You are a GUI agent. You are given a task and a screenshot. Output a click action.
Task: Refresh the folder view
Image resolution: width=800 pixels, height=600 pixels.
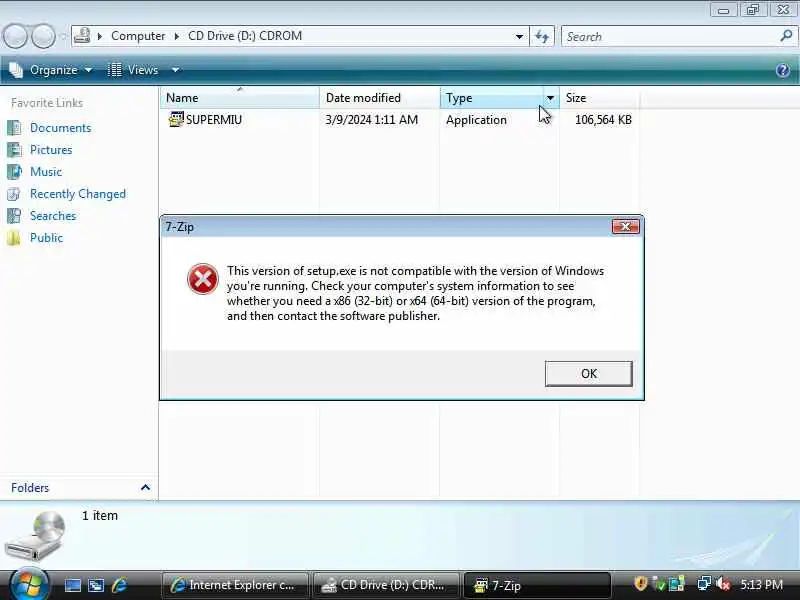click(542, 36)
